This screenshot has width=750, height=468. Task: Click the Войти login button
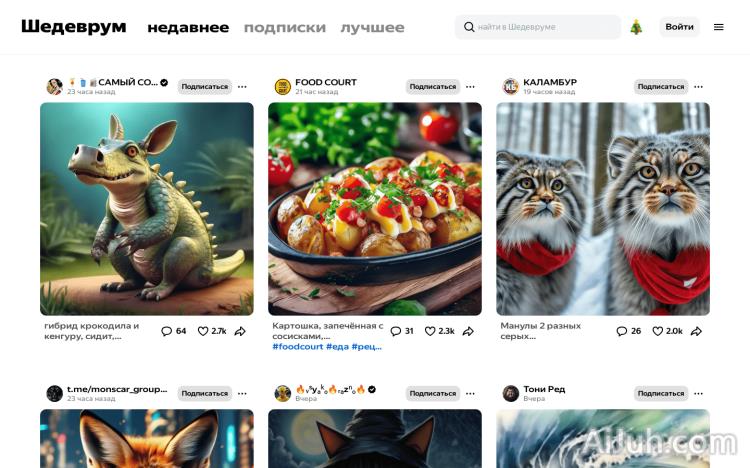click(679, 27)
